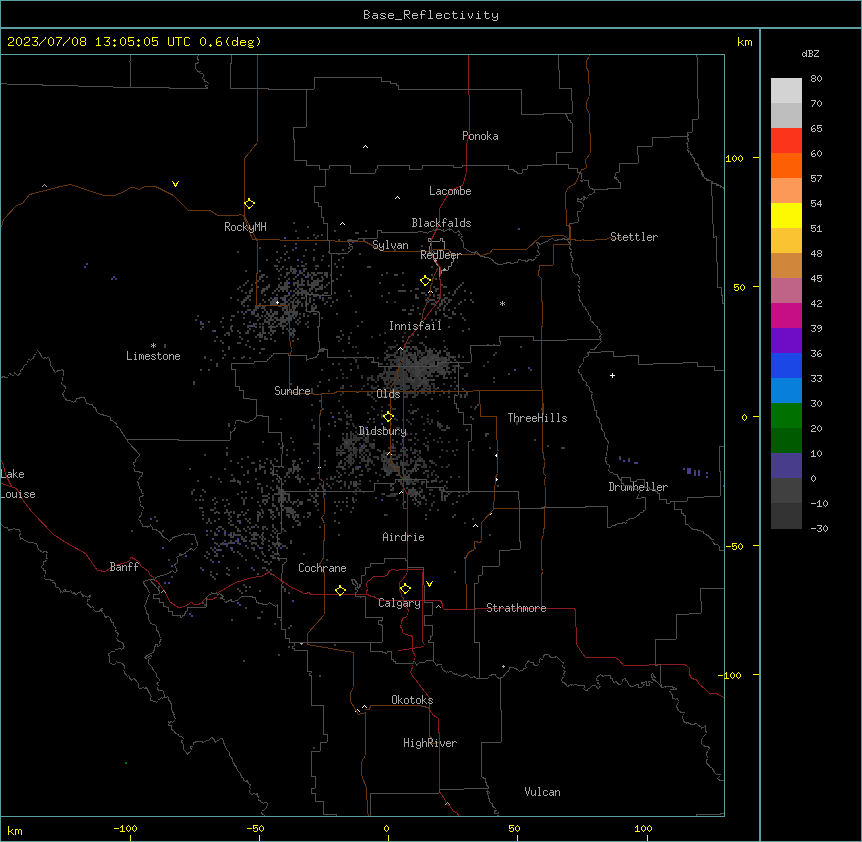
Task: Pick the red swatch between 65 and 60 dBZ
Action: point(786,140)
